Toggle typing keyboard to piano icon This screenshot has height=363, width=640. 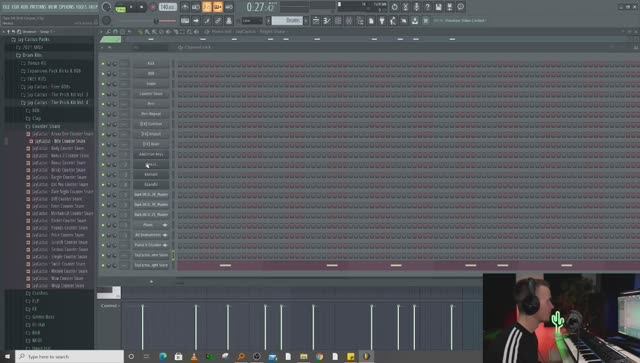point(185,20)
